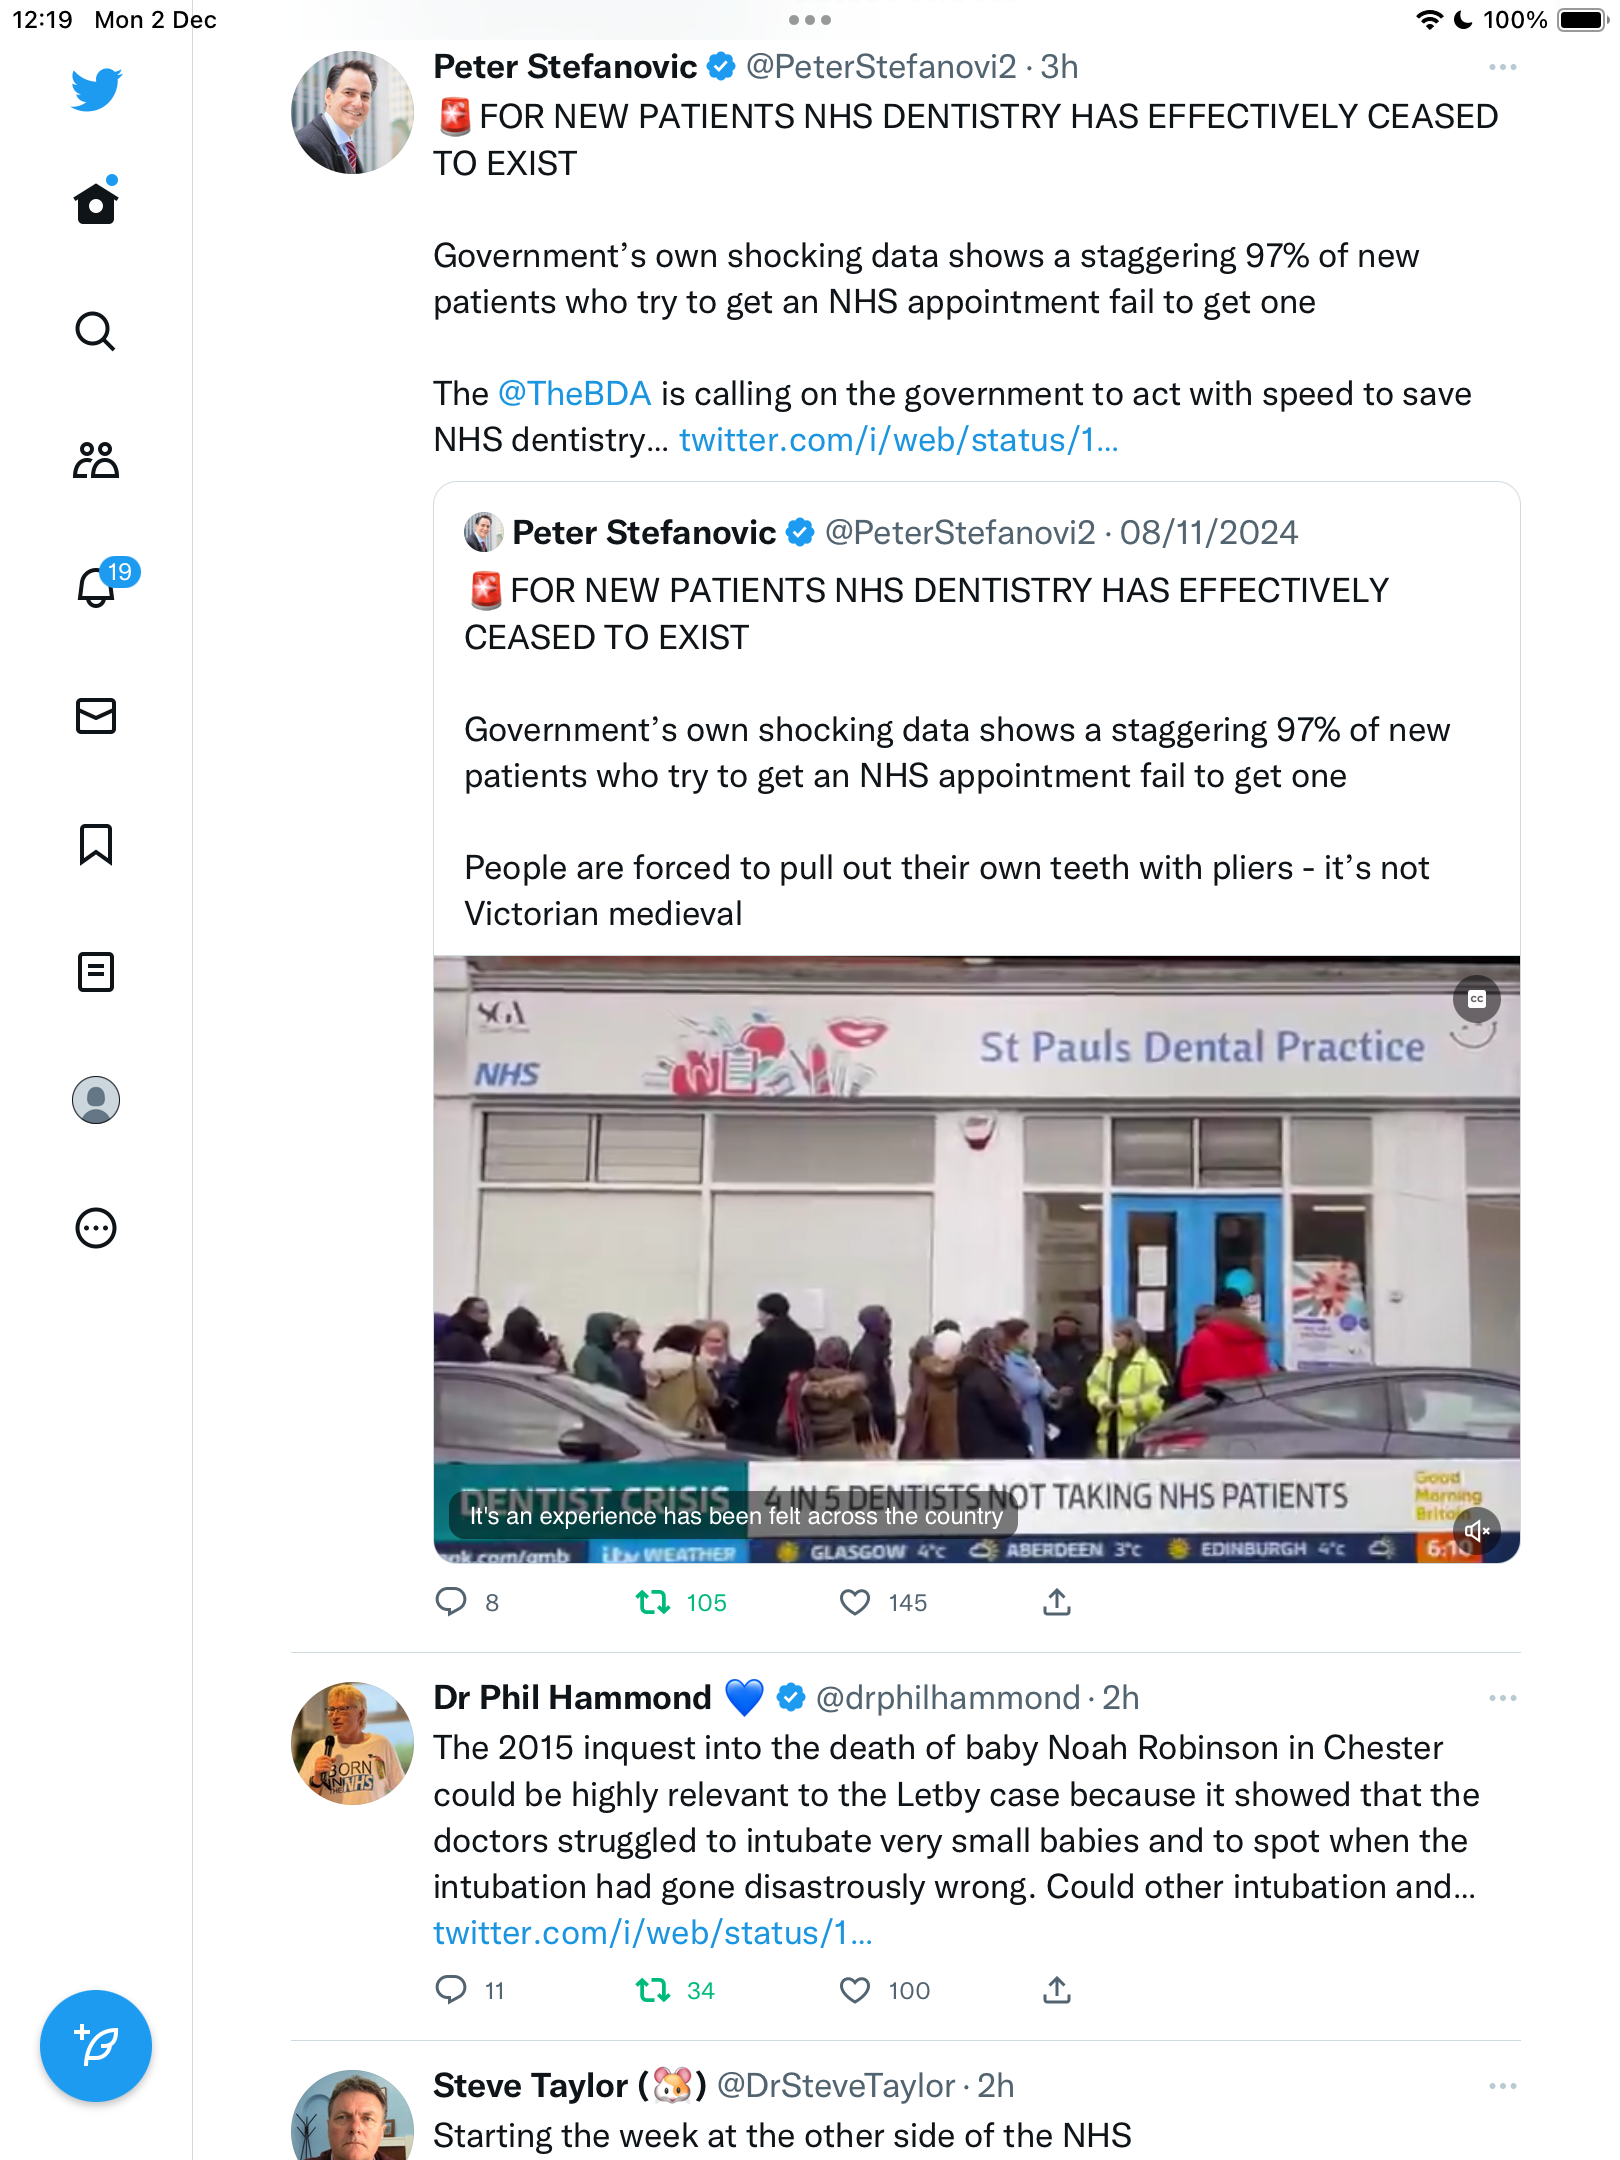This screenshot has height=2160, width=1620.
Task: Open the three-dot multitasking menu at top
Action: point(810,20)
